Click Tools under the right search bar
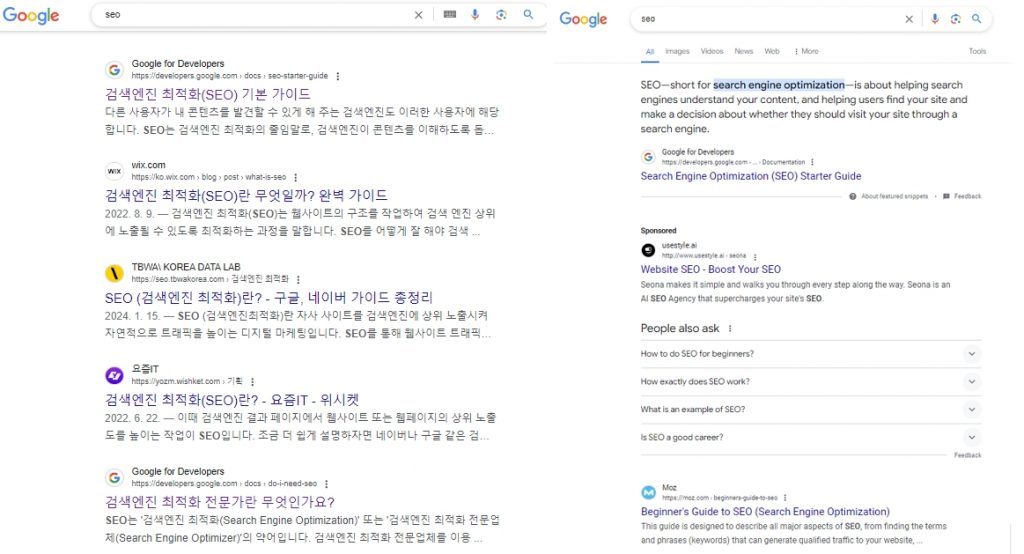The height and width of the screenshot is (554, 1024). pyautogui.click(x=977, y=51)
